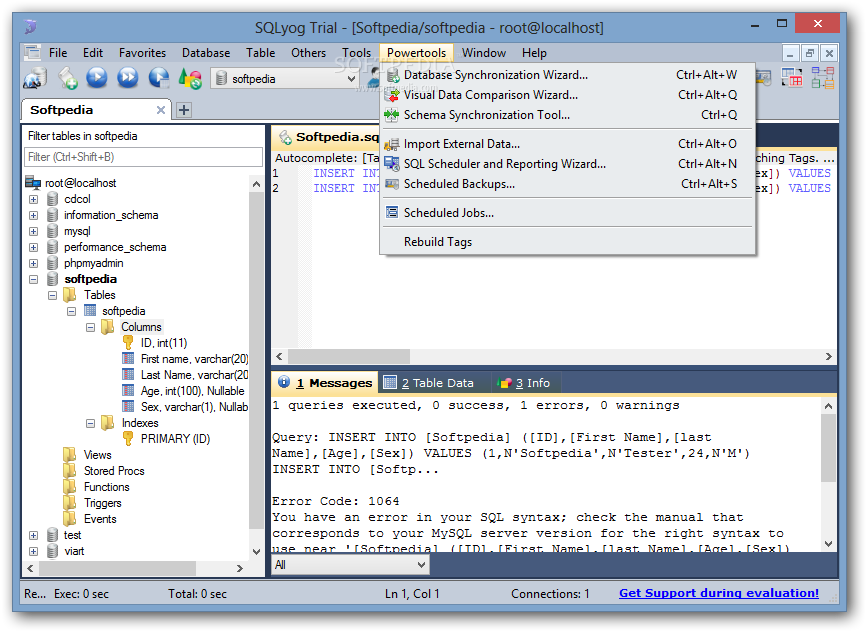This screenshot has height=632, width=867.
Task: Open the All filter dropdown below messages
Action: click(x=349, y=565)
